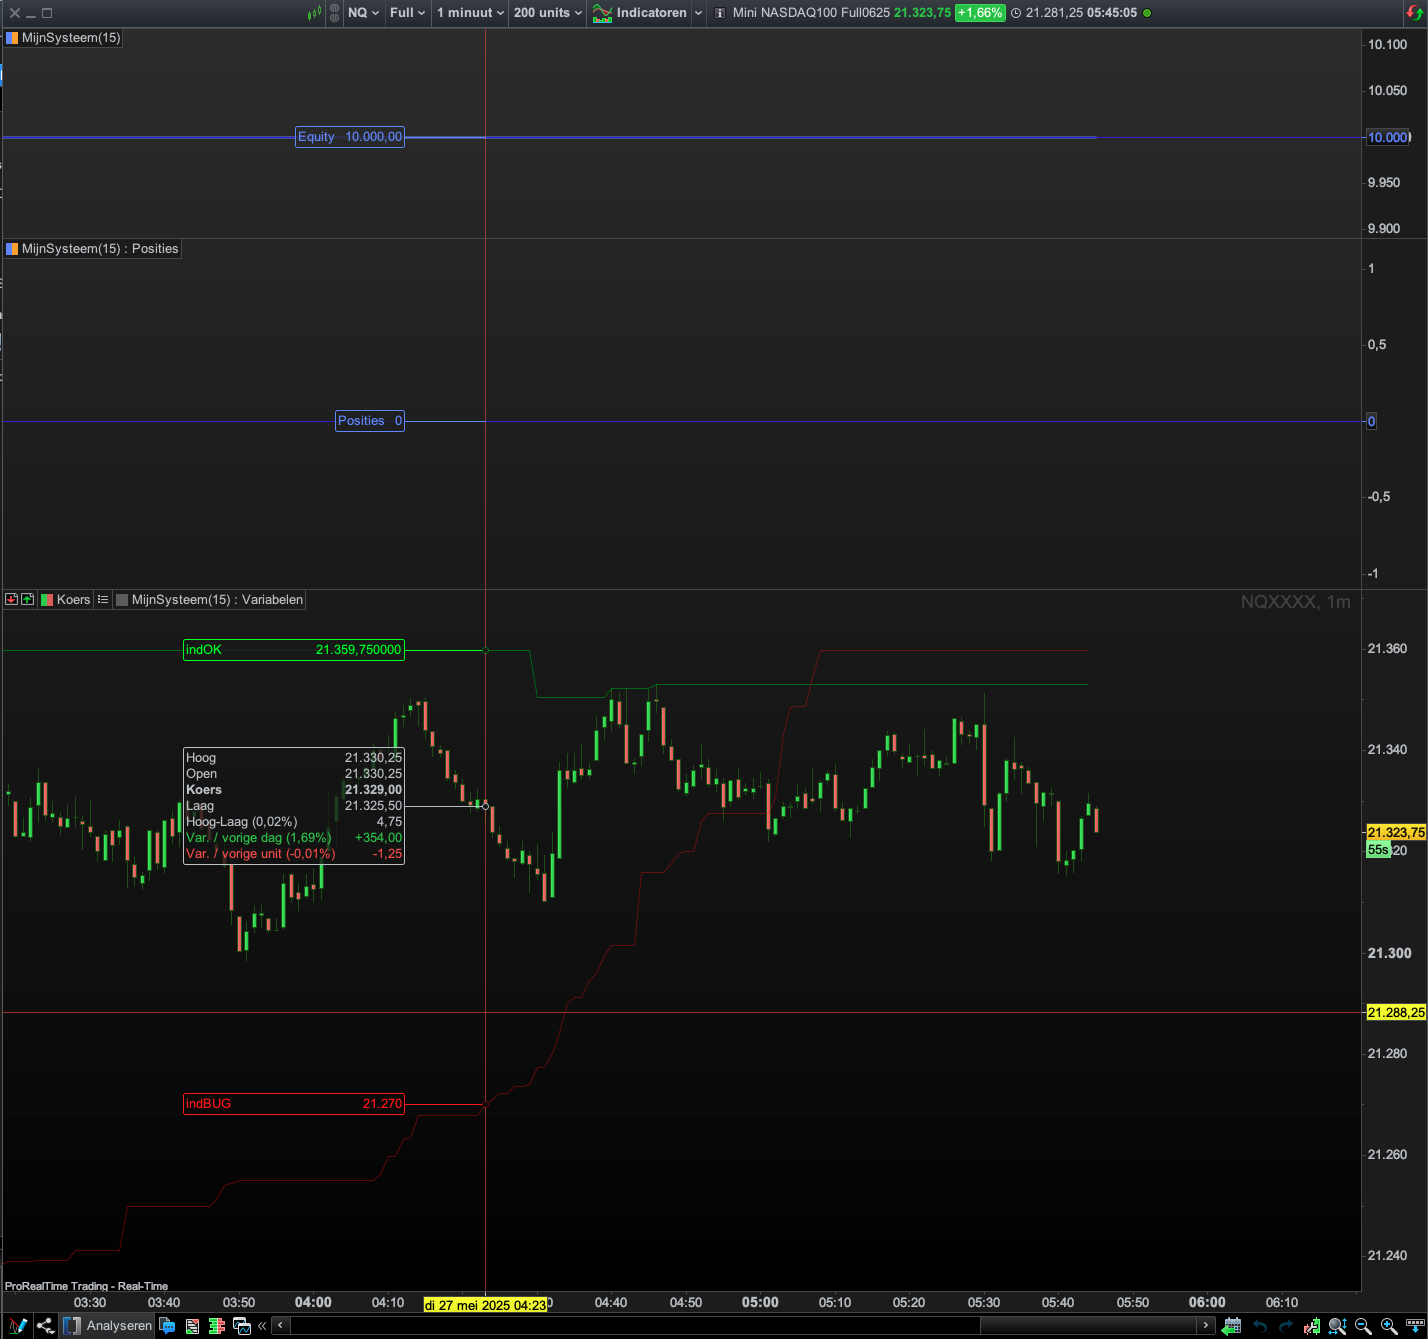
Task: Open the 200 units dropdown
Action: (548, 13)
